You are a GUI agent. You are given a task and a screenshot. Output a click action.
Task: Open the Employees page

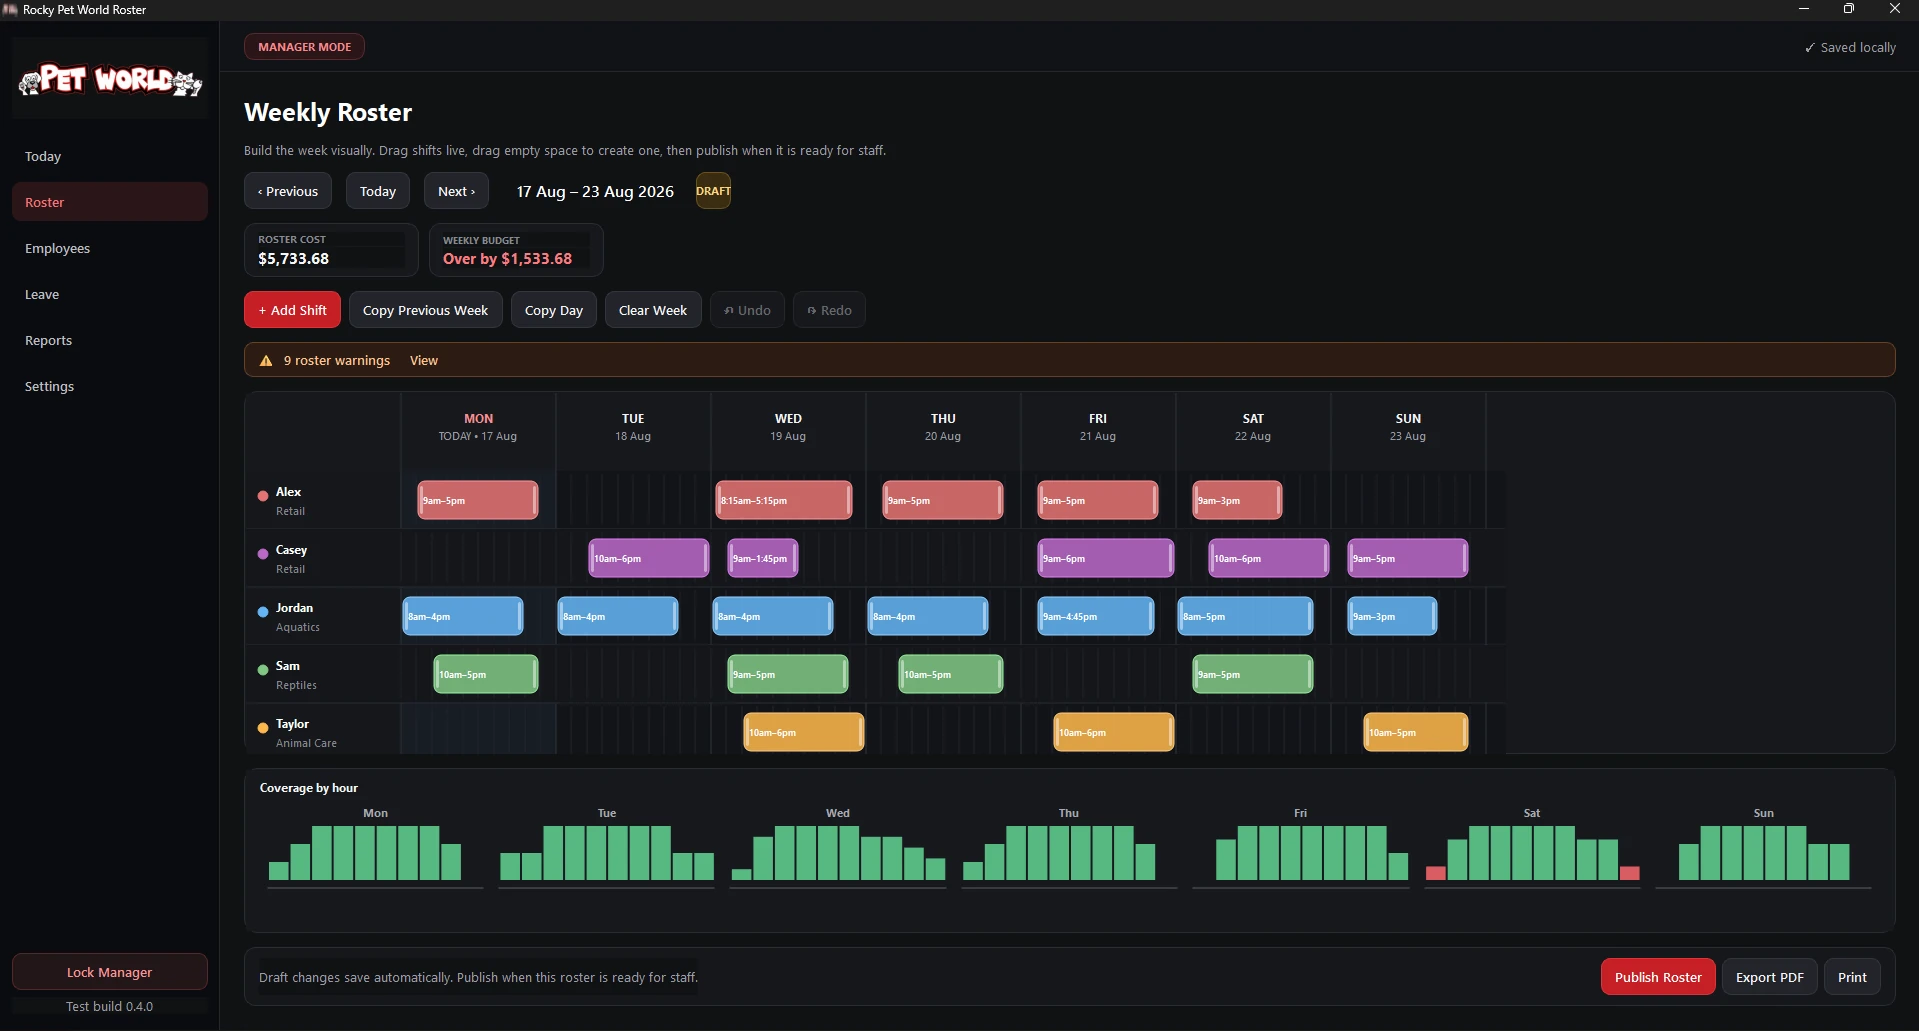tap(110, 248)
